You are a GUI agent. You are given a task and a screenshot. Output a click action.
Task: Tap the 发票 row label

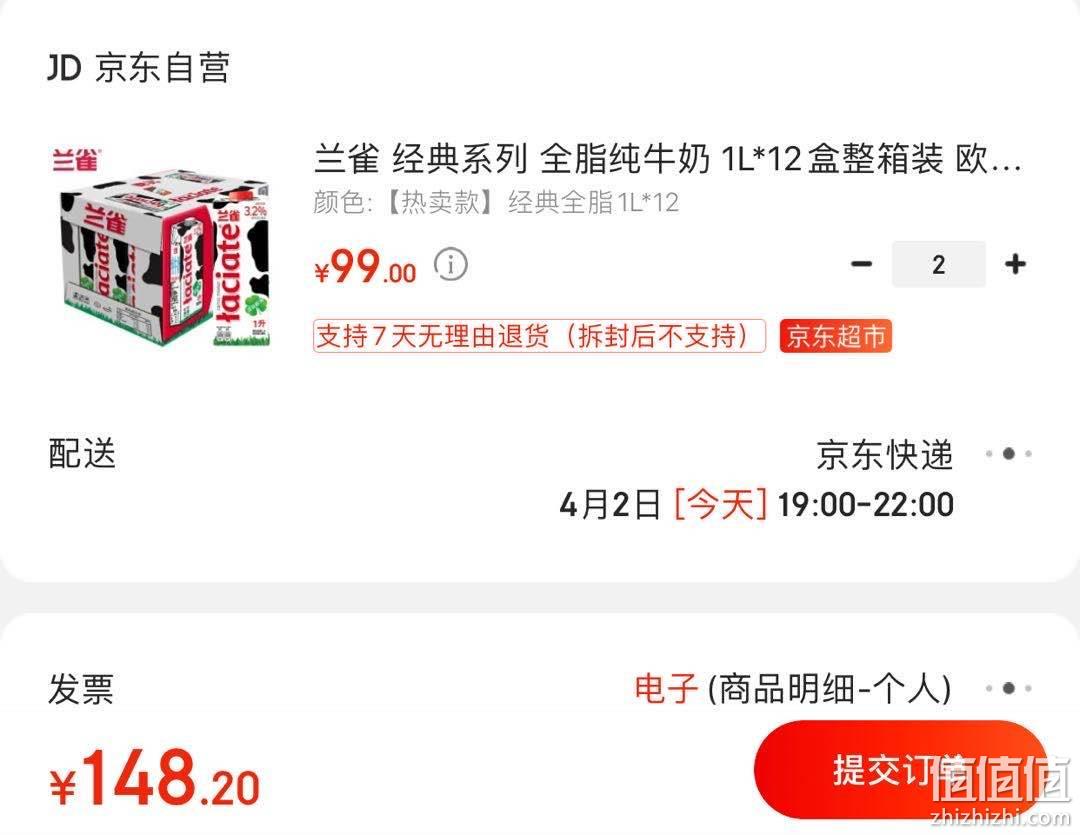81,689
